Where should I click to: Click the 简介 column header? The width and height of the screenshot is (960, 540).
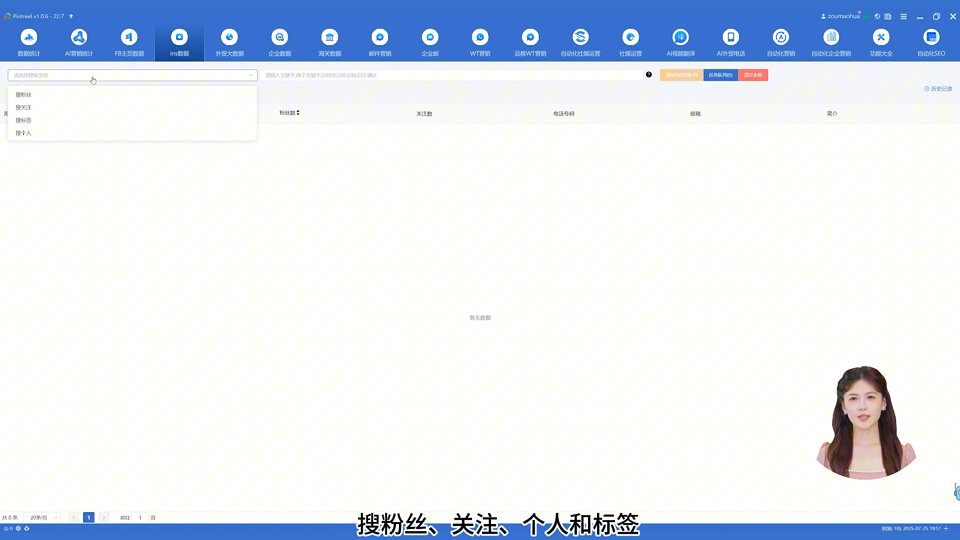832,113
